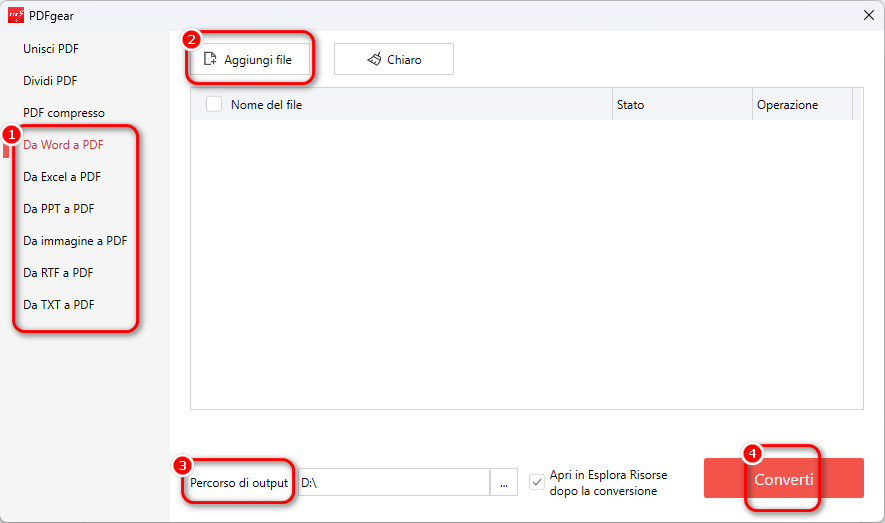The height and width of the screenshot is (523, 885).
Task: Select Unisci PDF in sidebar
Action: pos(50,49)
